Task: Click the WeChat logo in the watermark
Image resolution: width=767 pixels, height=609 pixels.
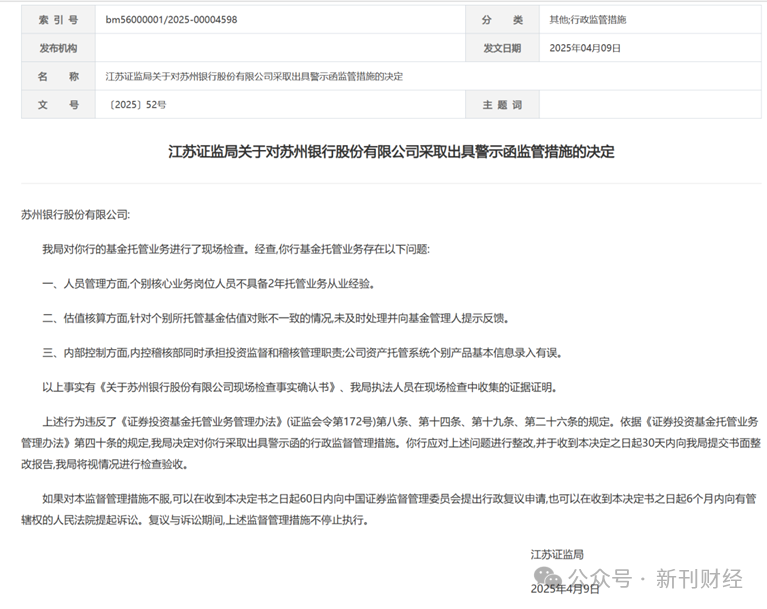Action: pos(547,578)
